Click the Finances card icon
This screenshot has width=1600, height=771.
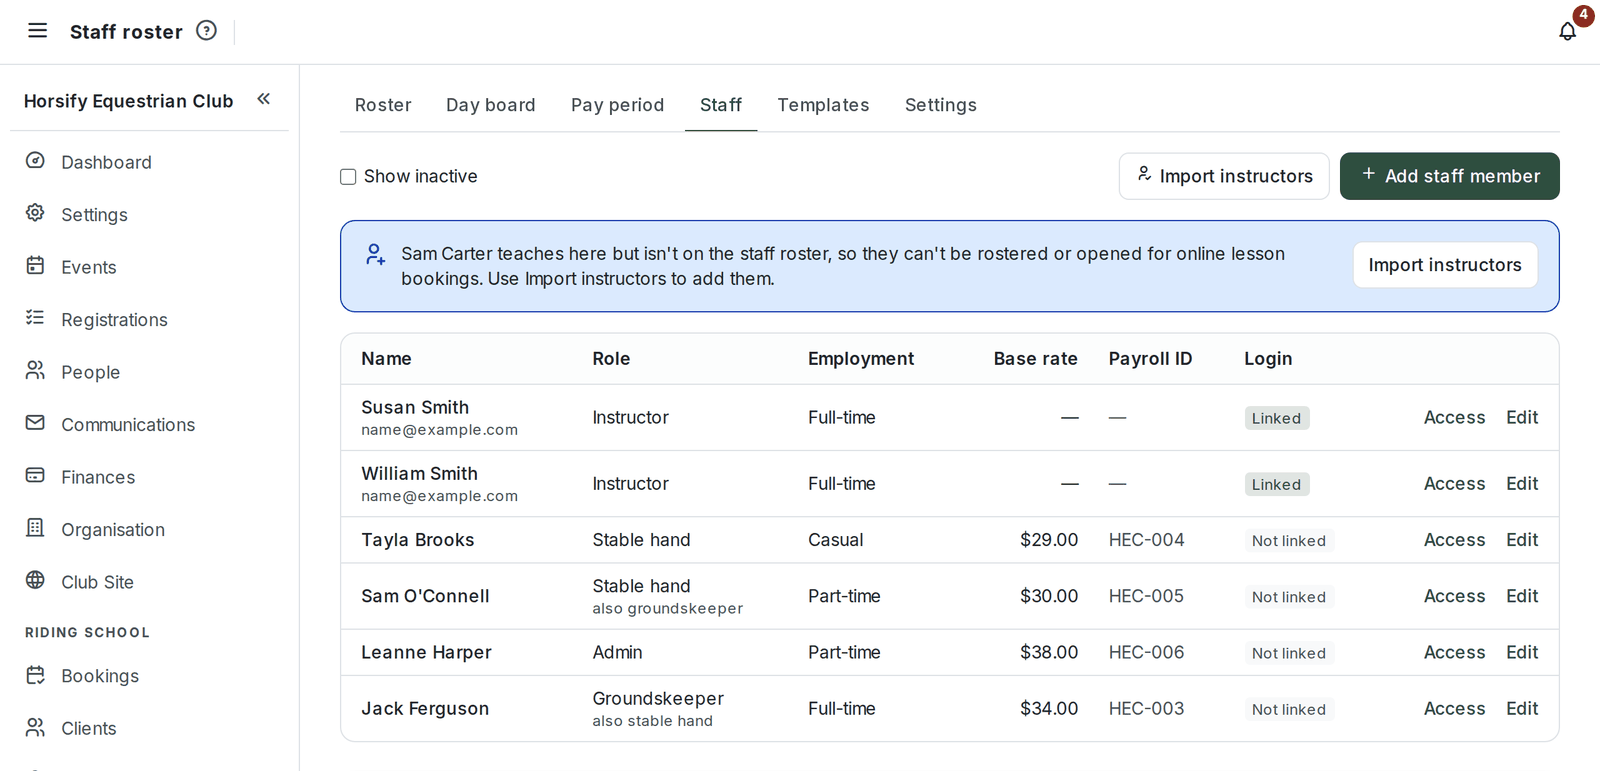coord(35,476)
